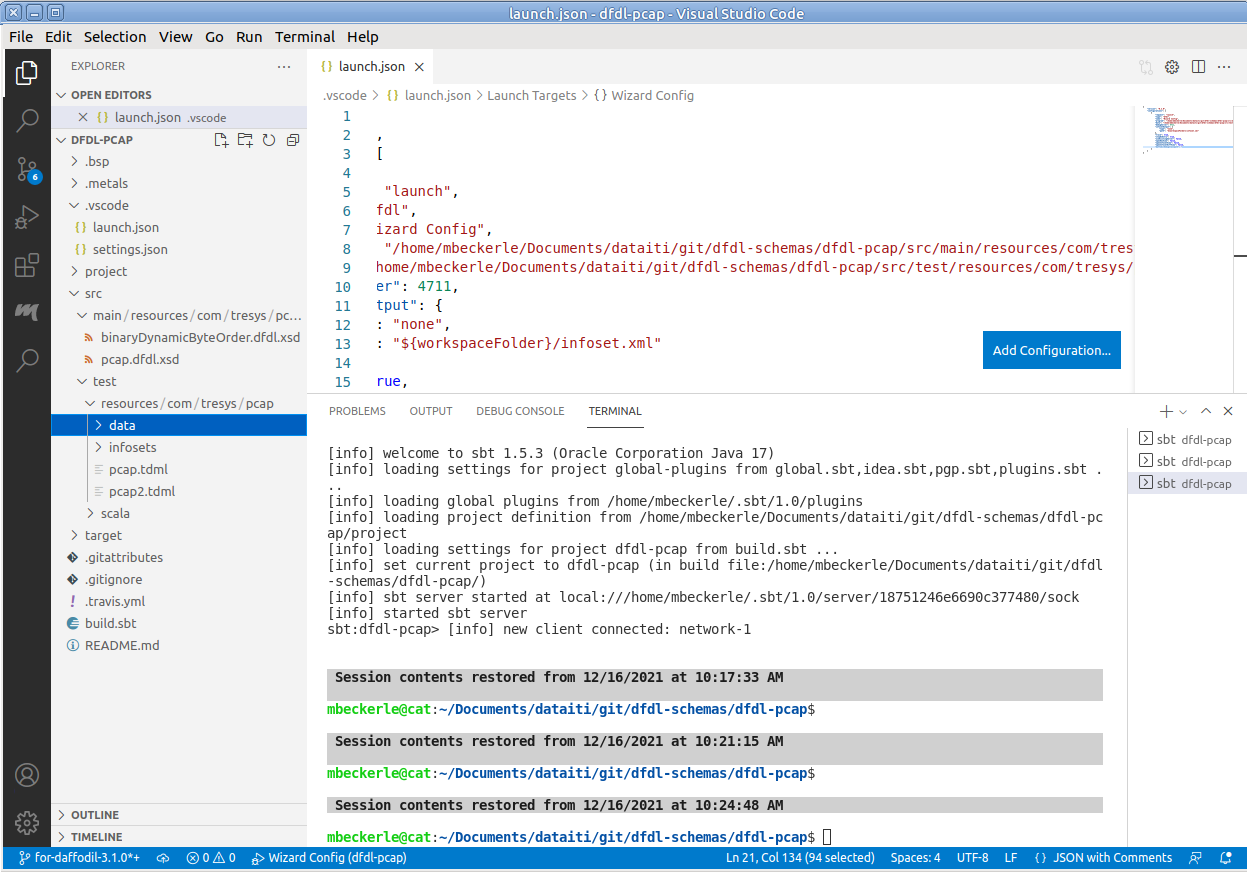Image resolution: width=1247 pixels, height=872 pixels.
Task: Open notifications bell in status bar
Action: point(1225,858)
